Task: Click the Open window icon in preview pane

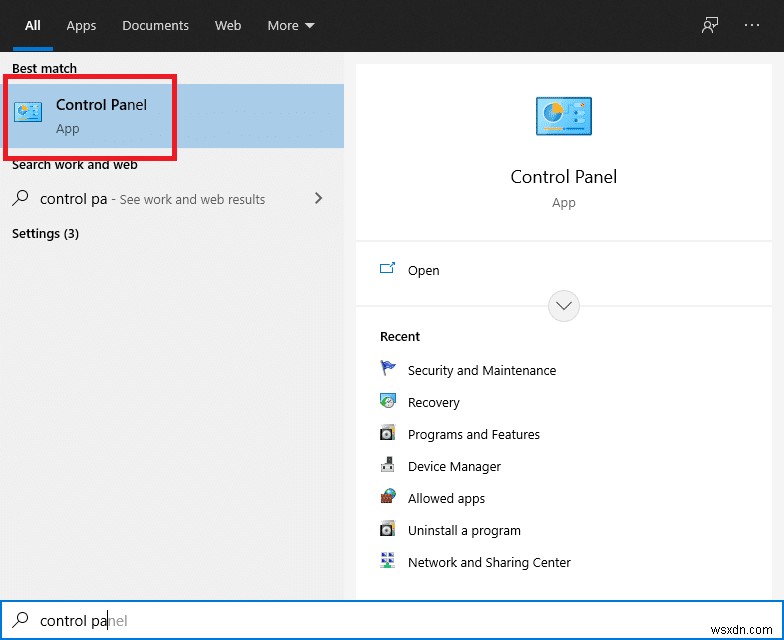Action: [388, 268]
